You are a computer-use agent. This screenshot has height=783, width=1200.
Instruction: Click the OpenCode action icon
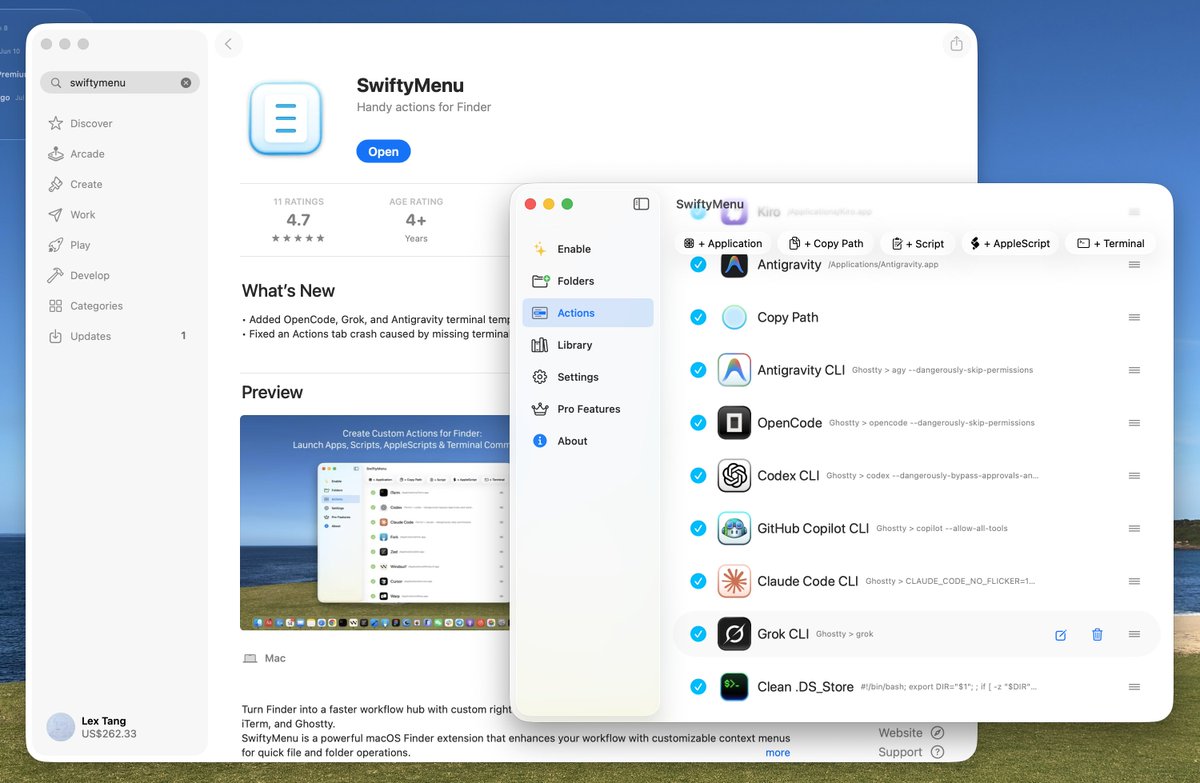pyautogui.click(x=735, y=423)
